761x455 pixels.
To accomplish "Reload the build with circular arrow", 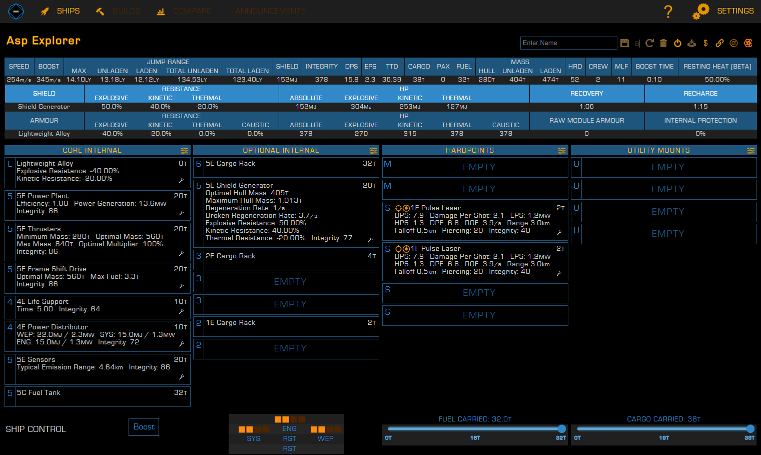I will 650,43.
